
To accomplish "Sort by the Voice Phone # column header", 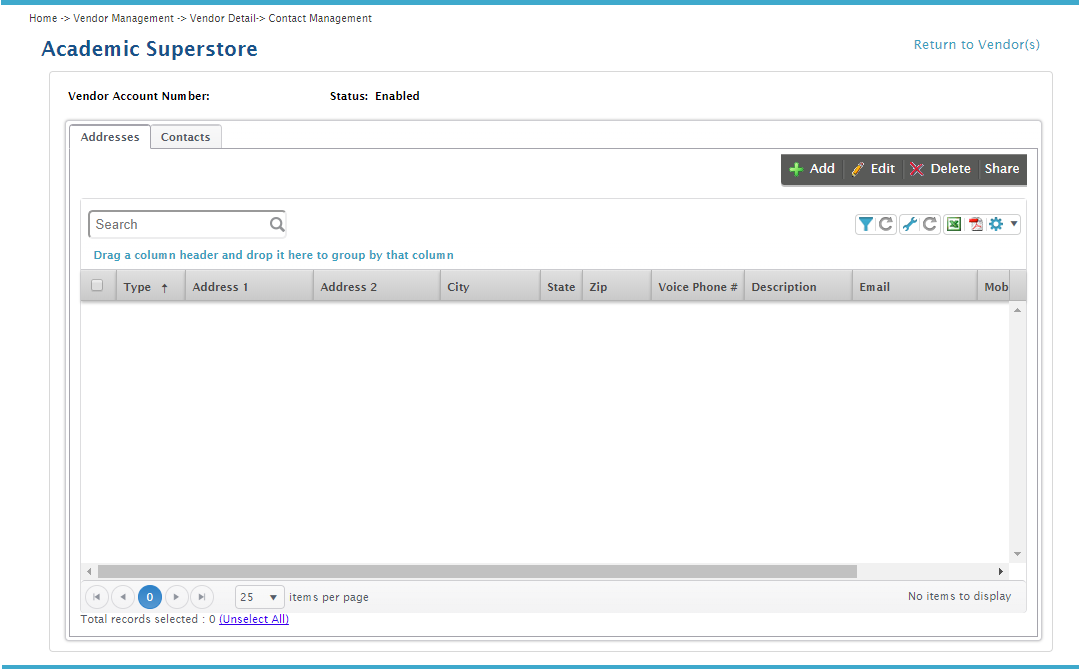I will (x=698, y=287).
